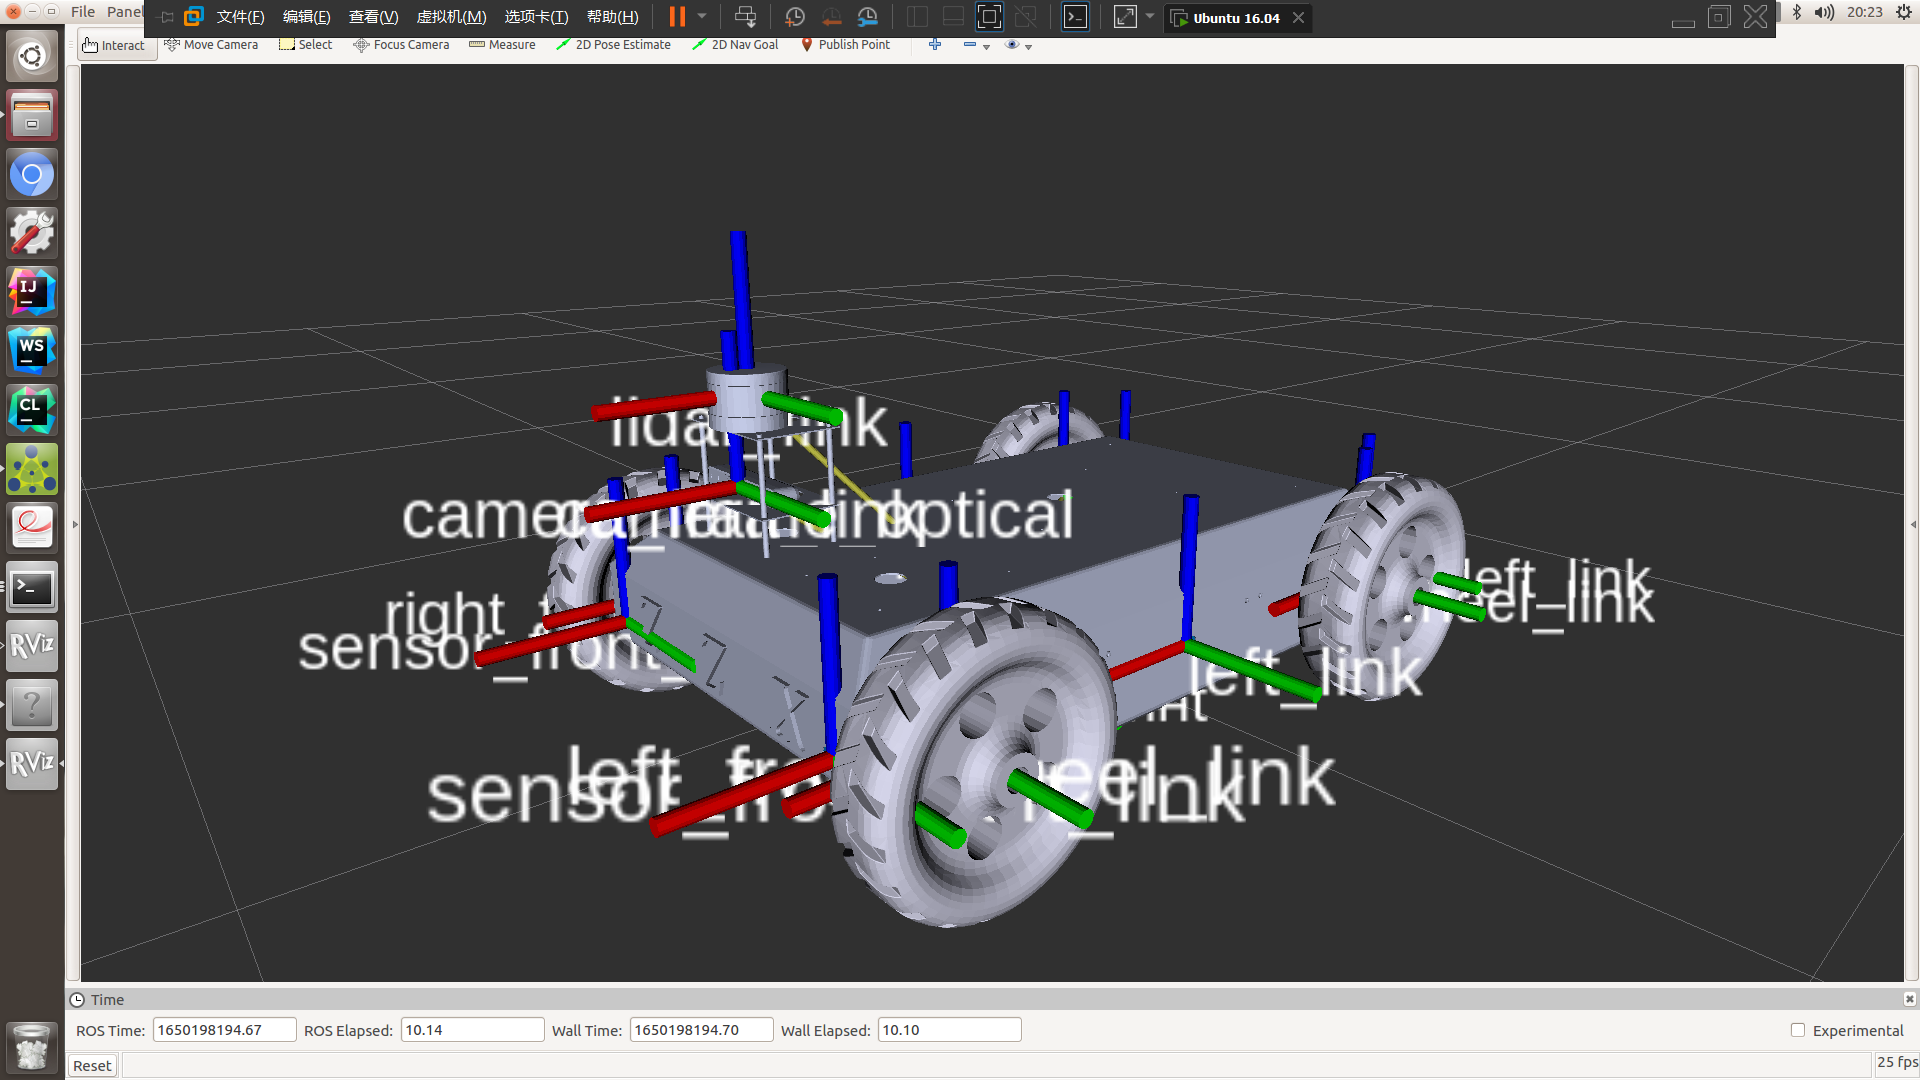This screenshot has width=1920, height=1080.
Task: Open terminal from the Ubuntu dock
Action: (x=32, y=588)
